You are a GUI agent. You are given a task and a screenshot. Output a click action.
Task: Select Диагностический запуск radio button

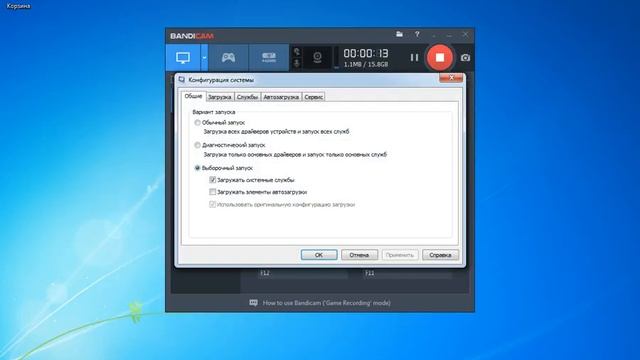(x=198, y=145)
